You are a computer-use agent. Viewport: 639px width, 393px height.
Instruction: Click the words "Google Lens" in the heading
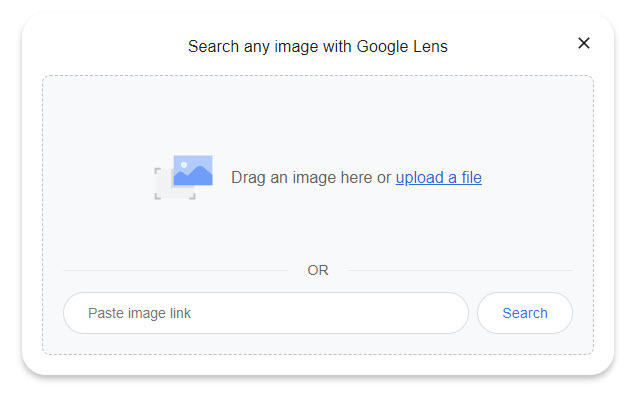[402, 46]
